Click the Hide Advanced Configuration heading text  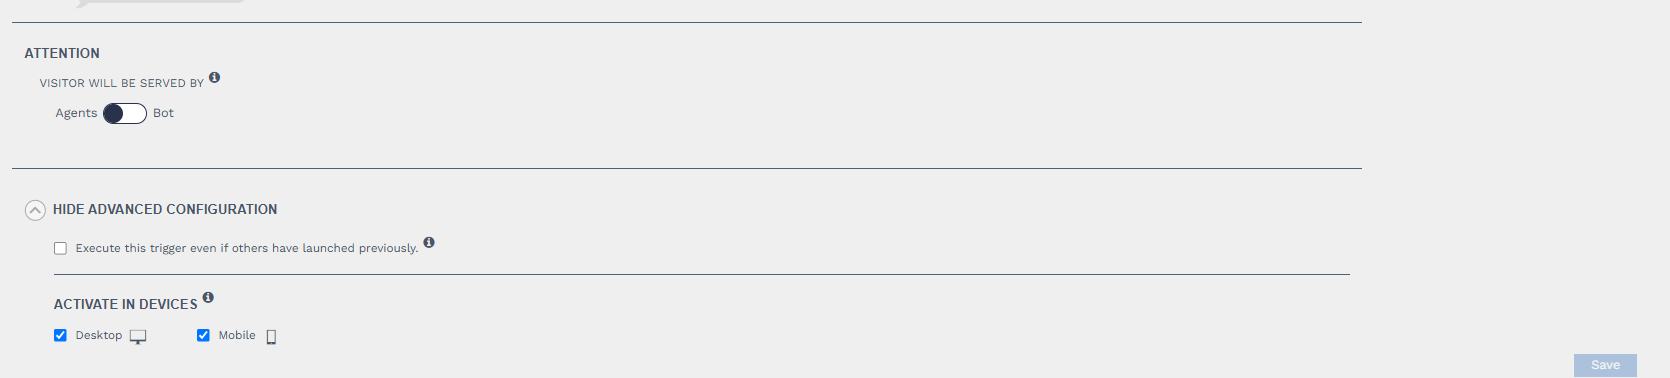165,209
